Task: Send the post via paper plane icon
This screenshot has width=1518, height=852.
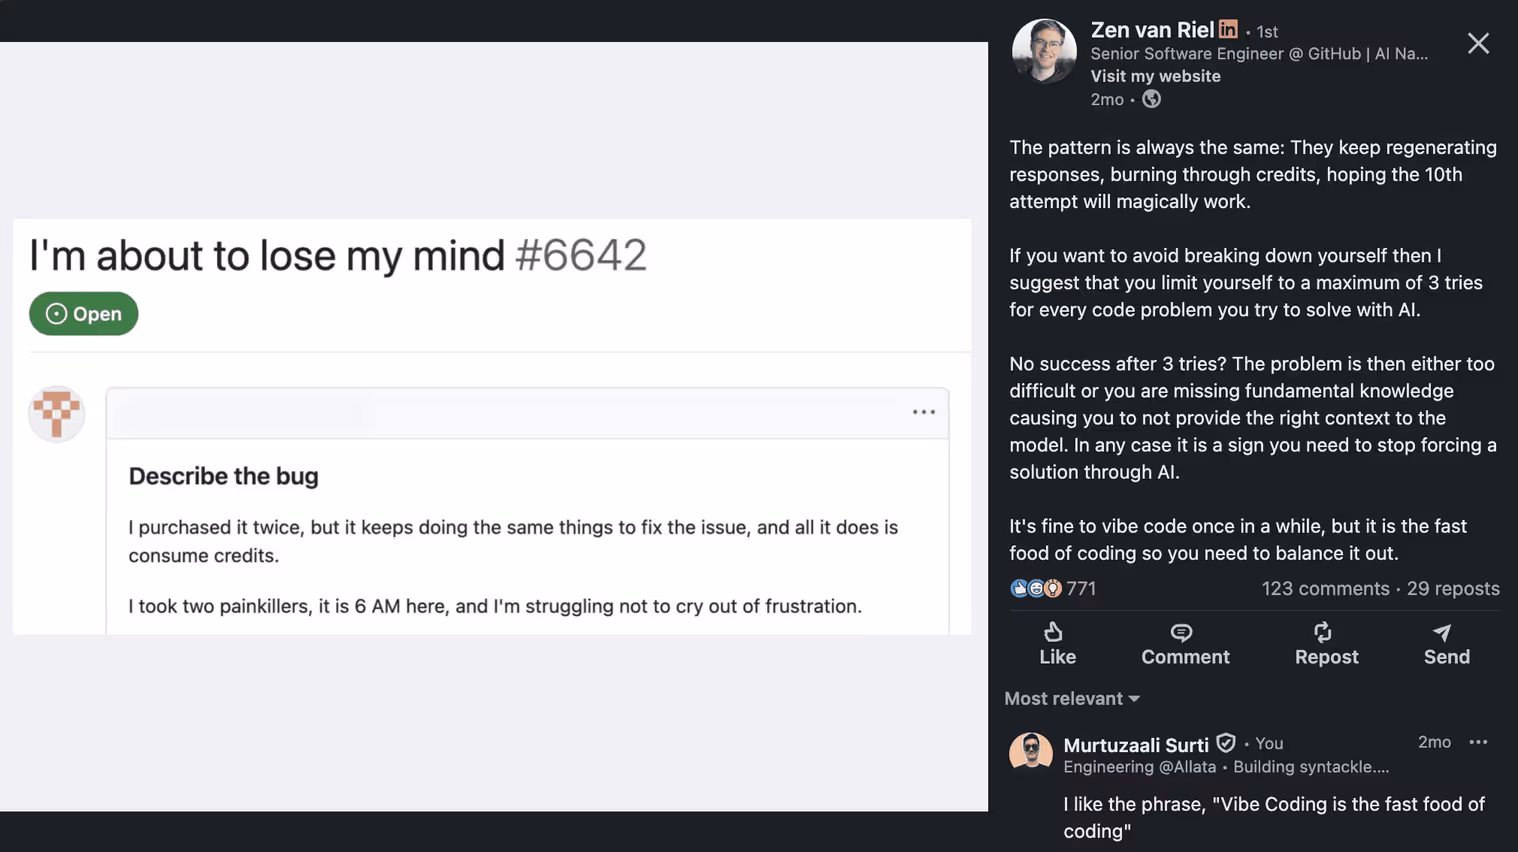Action: coord(1446,644)
